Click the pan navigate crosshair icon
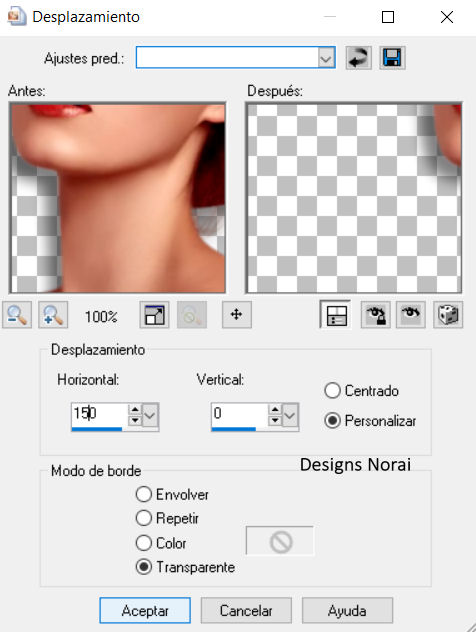Screen dimensions: 476x632 (237, 315)
